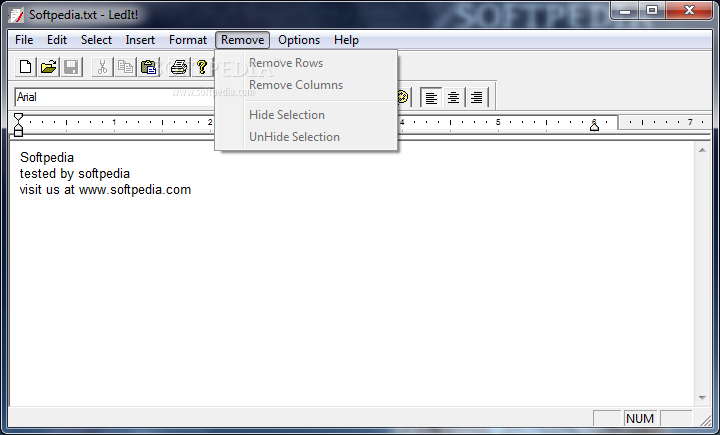The width and height of the screenshot is (720, 435).
Task: Choose Hide Selection from the menu
Action: point(306,115)
